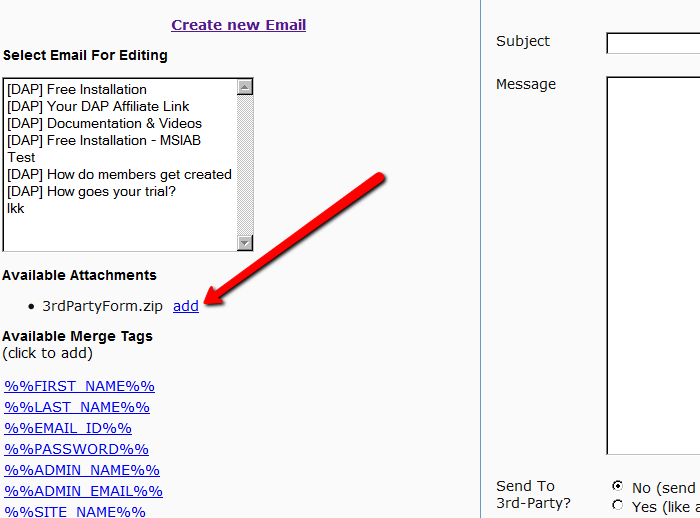Click into the Subject input field
The width and height of the screenshot is (700, 518).
(652, 43)
